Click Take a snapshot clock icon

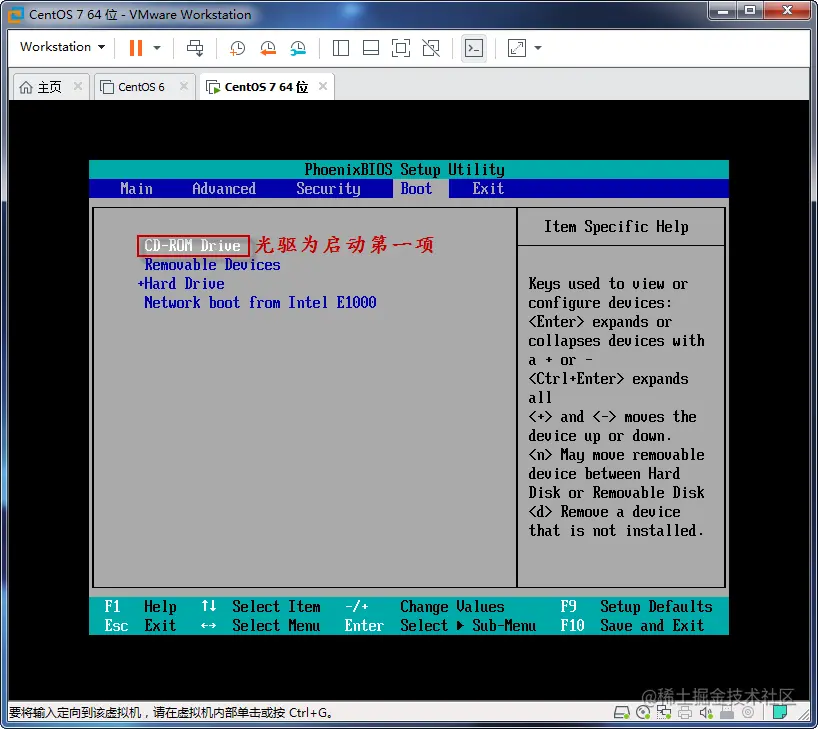click(x=237, y=49)
